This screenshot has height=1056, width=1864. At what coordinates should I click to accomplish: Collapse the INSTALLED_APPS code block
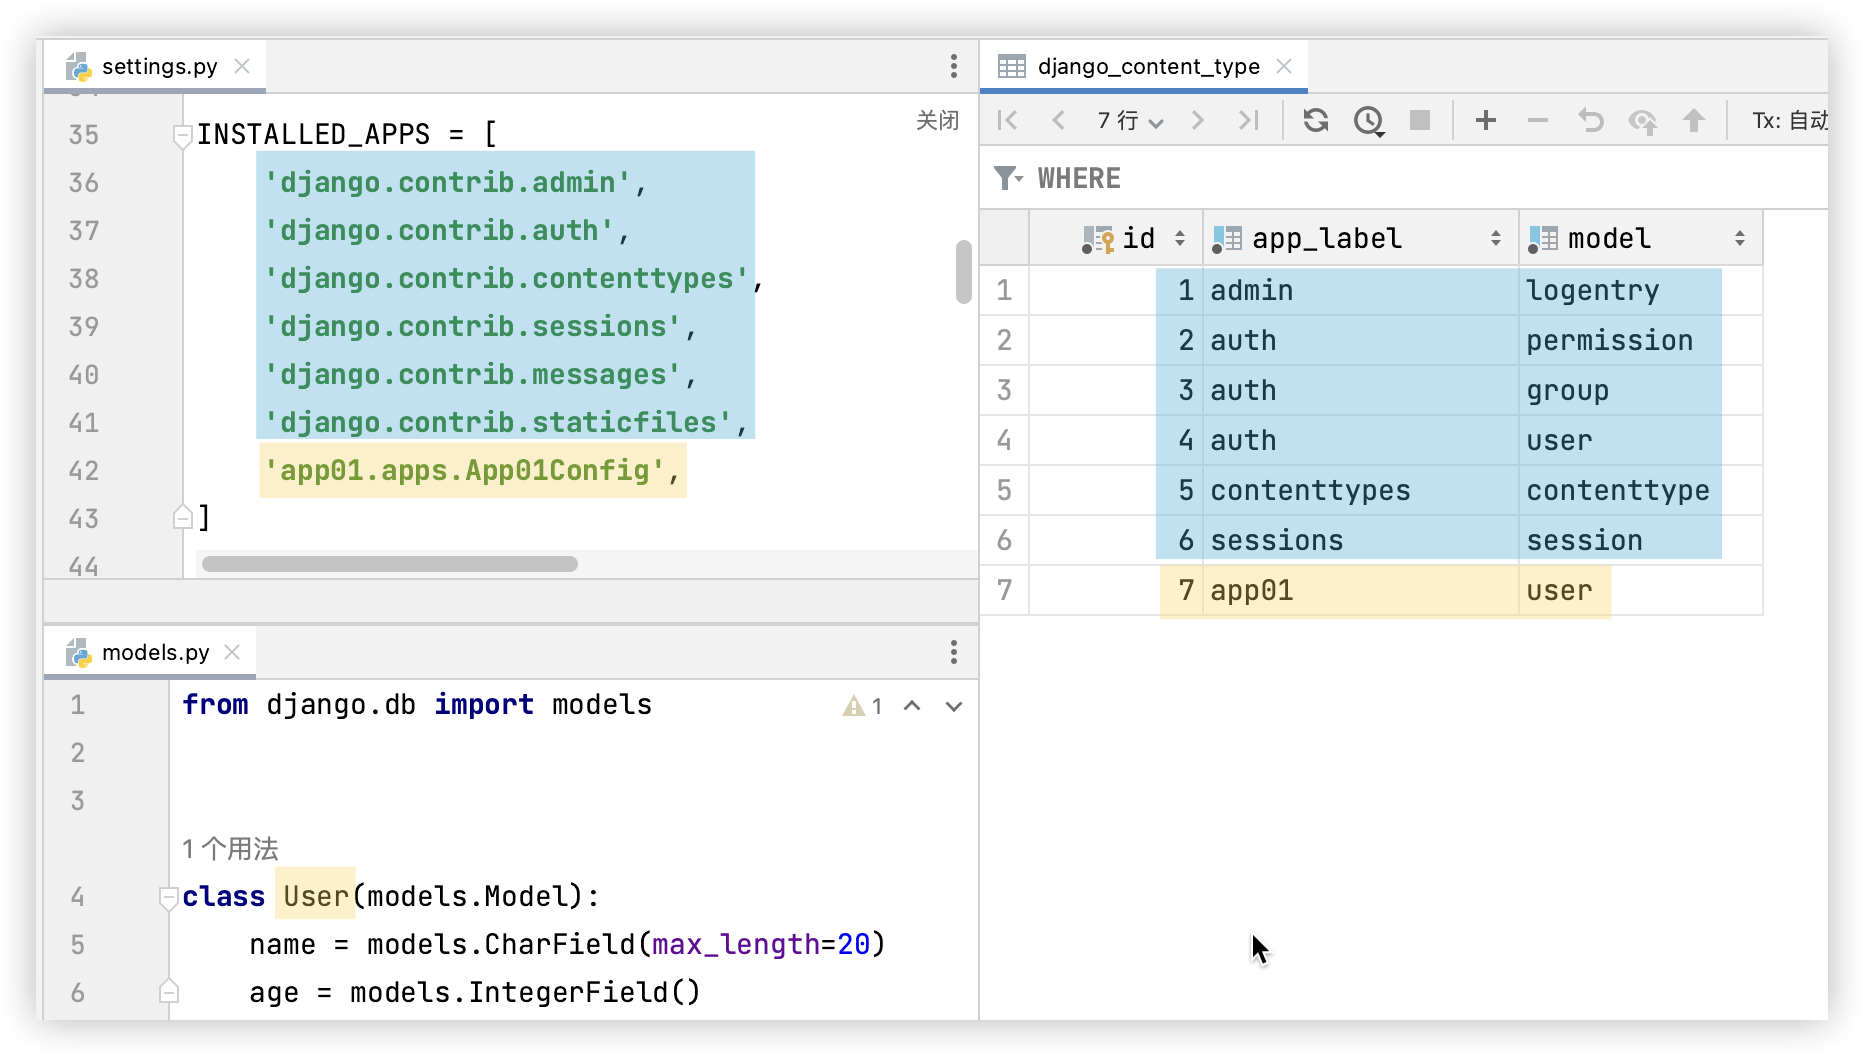(182, 134)
